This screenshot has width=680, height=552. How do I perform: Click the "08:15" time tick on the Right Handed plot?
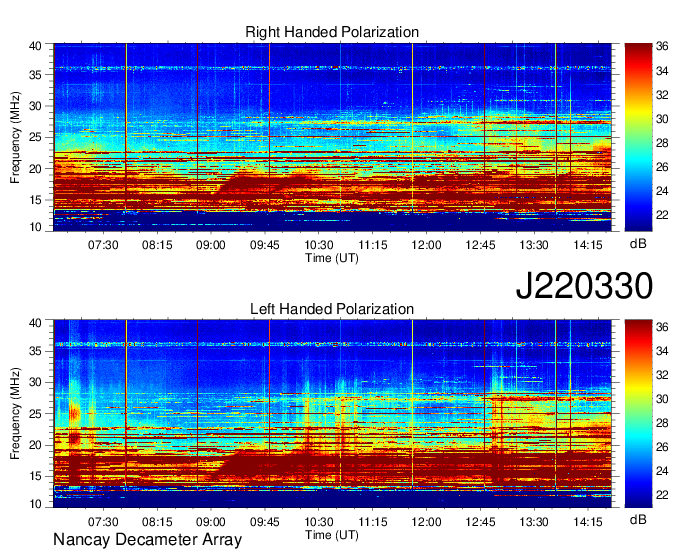tap(157, 245)
